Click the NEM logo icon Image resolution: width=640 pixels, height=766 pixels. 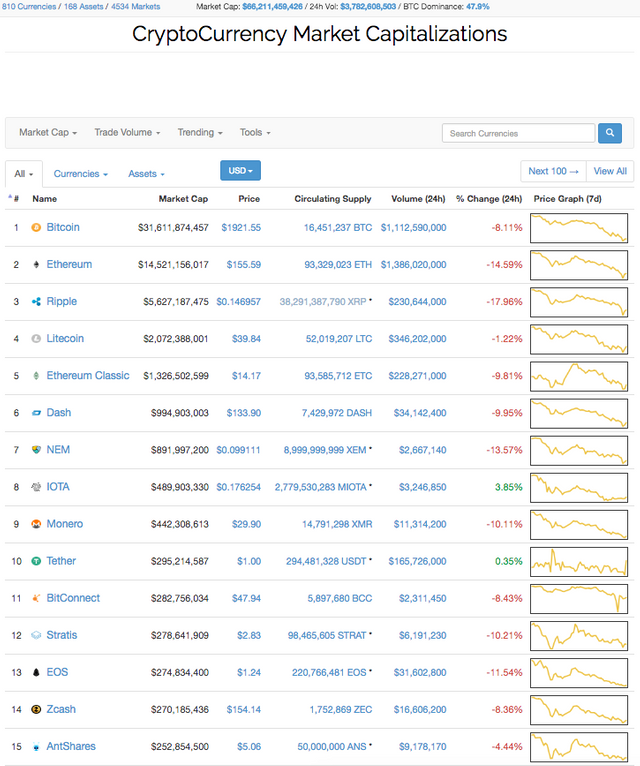point(36,450)
